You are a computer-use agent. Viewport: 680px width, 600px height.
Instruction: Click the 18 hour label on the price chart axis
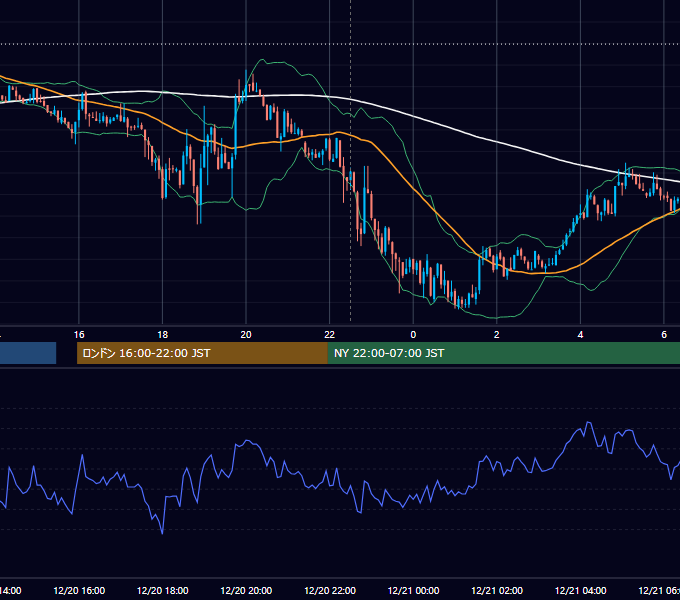[163, 335]
